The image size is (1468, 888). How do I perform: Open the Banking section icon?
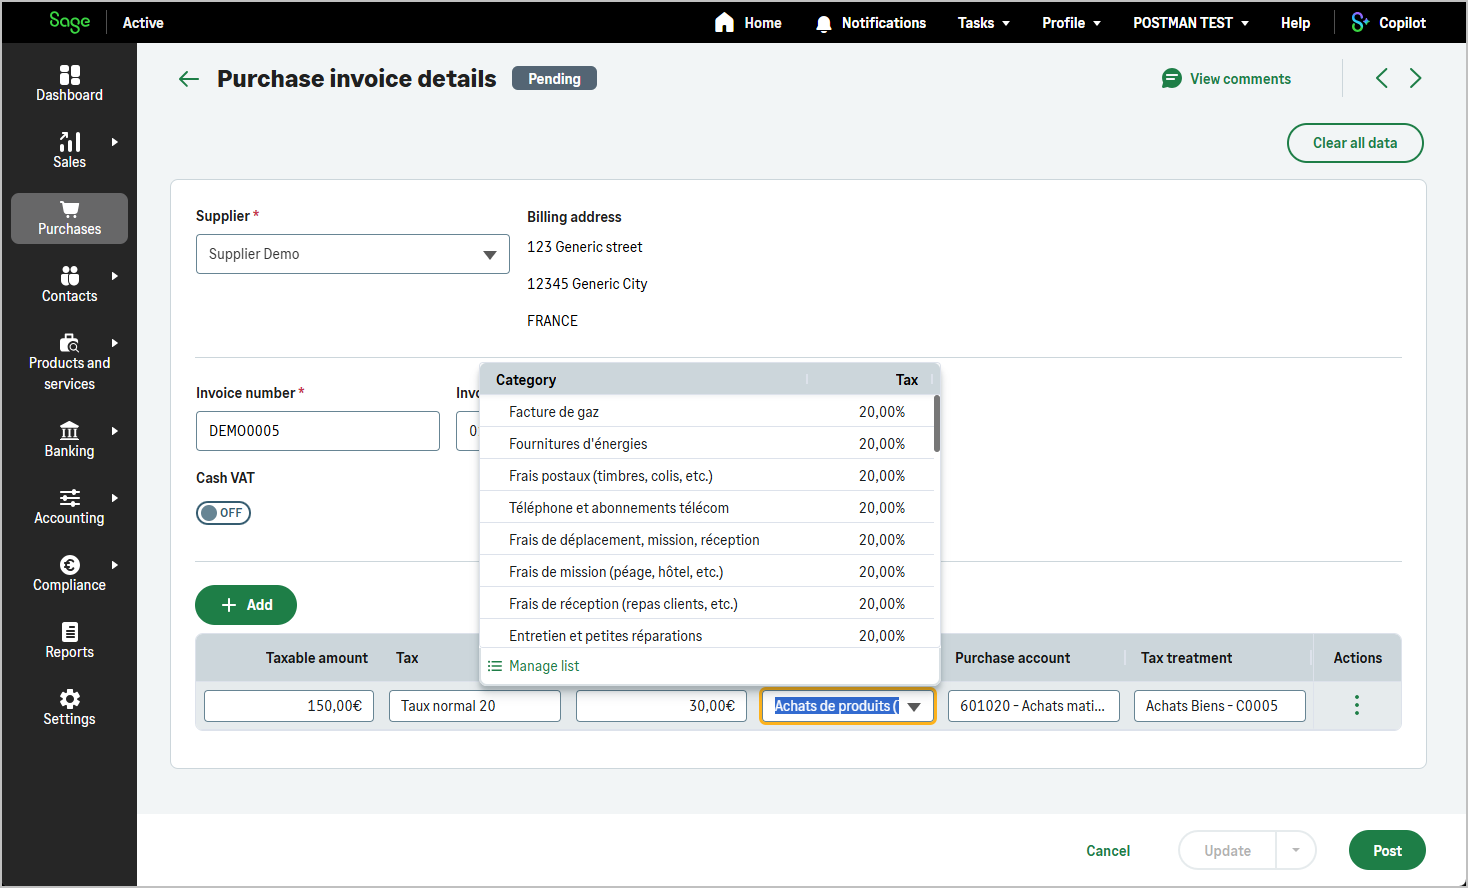coord(69,431)
